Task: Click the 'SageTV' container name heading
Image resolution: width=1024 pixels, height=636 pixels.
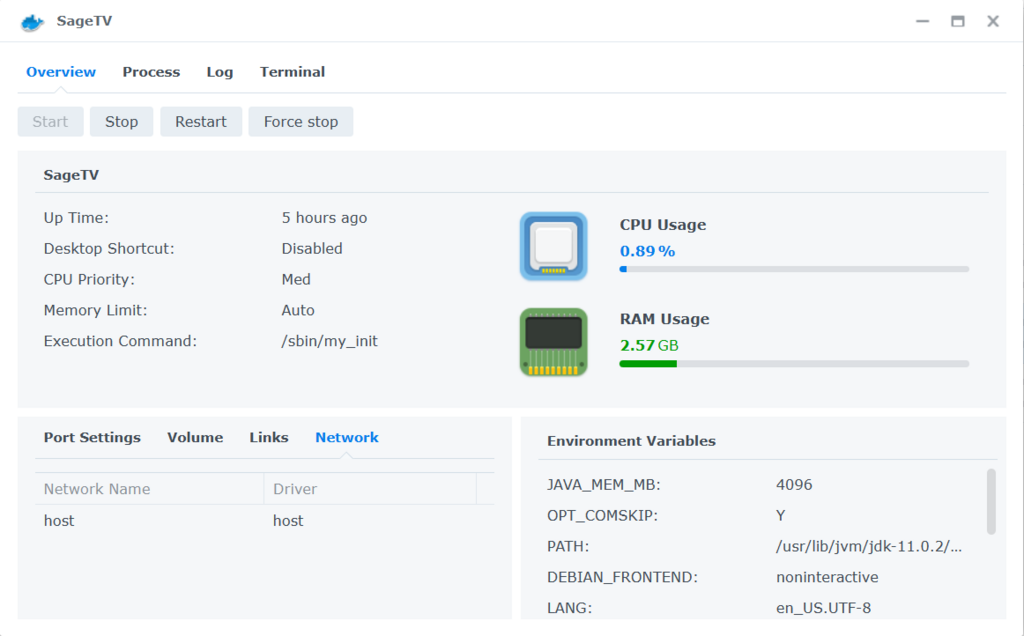Action: [71, 175]
